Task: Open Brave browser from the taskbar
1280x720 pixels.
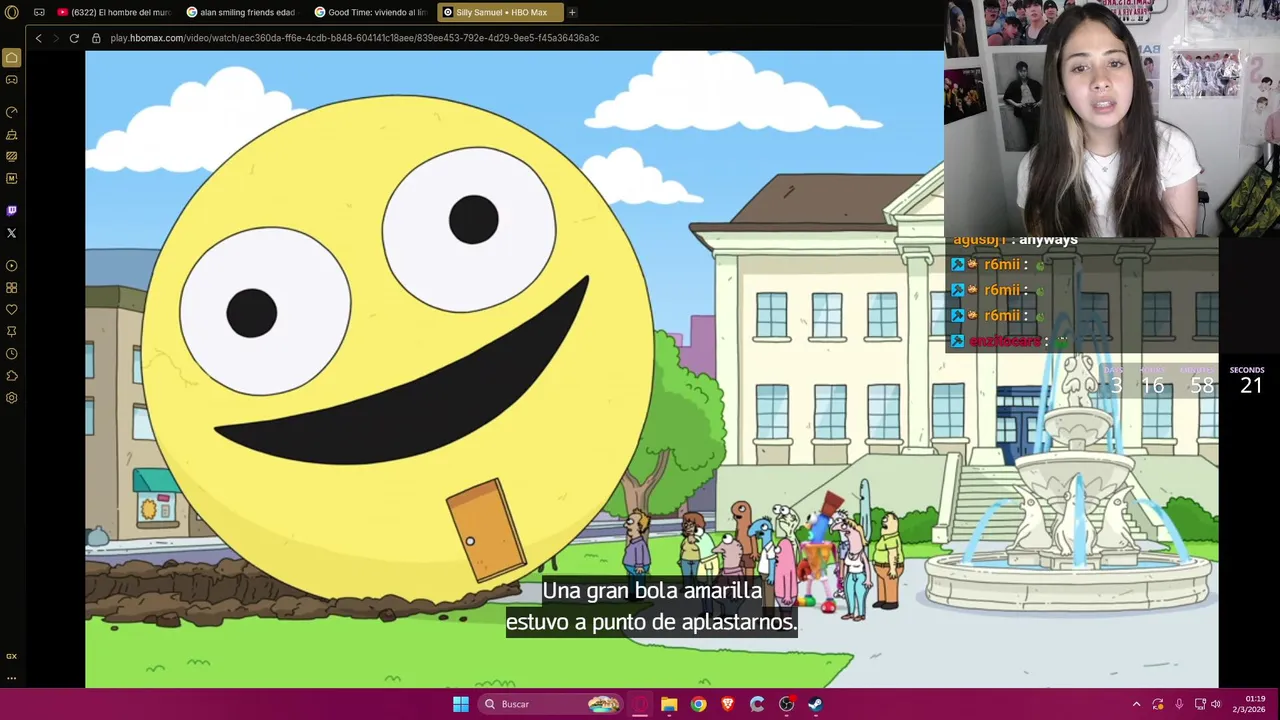Action: pos(728,704)
